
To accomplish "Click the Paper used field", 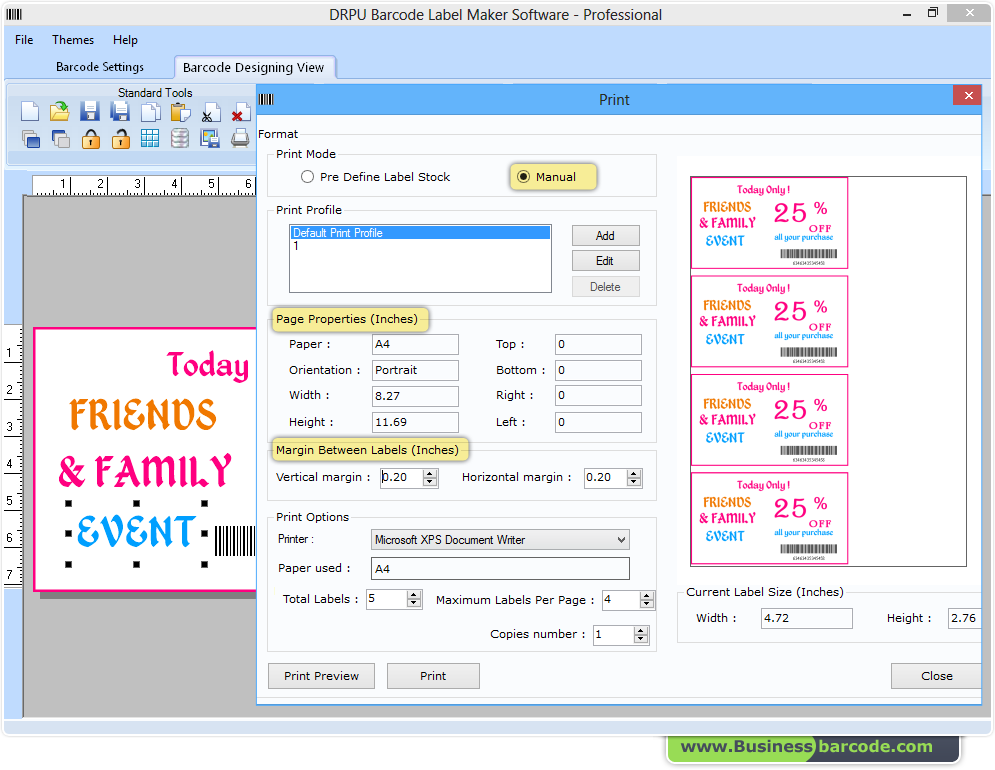I will [x=500, y=569].
